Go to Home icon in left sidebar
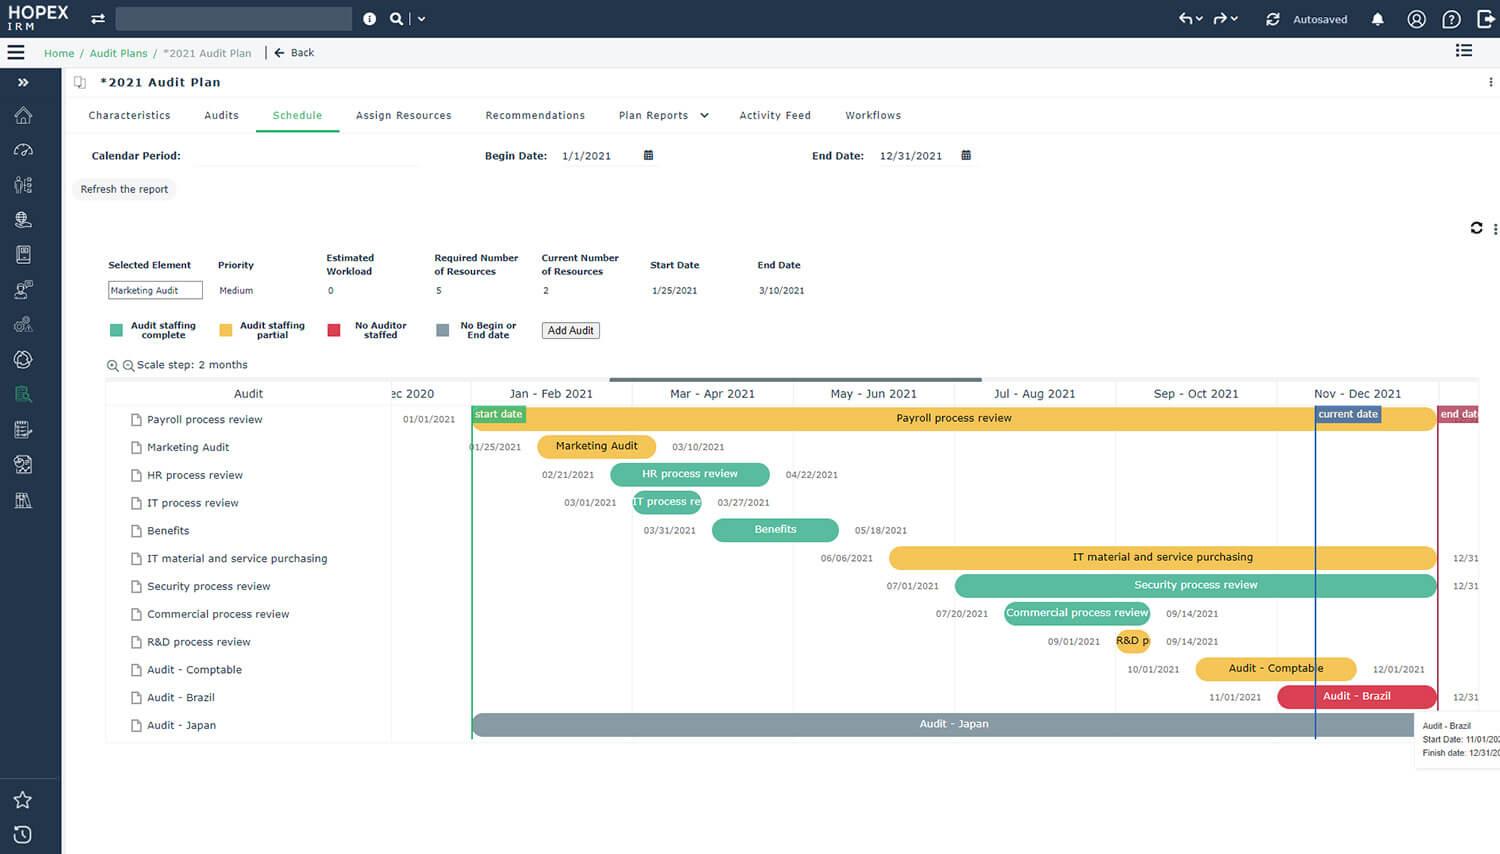The width and height of the screenshot is (1500, 854). (23, 116)
